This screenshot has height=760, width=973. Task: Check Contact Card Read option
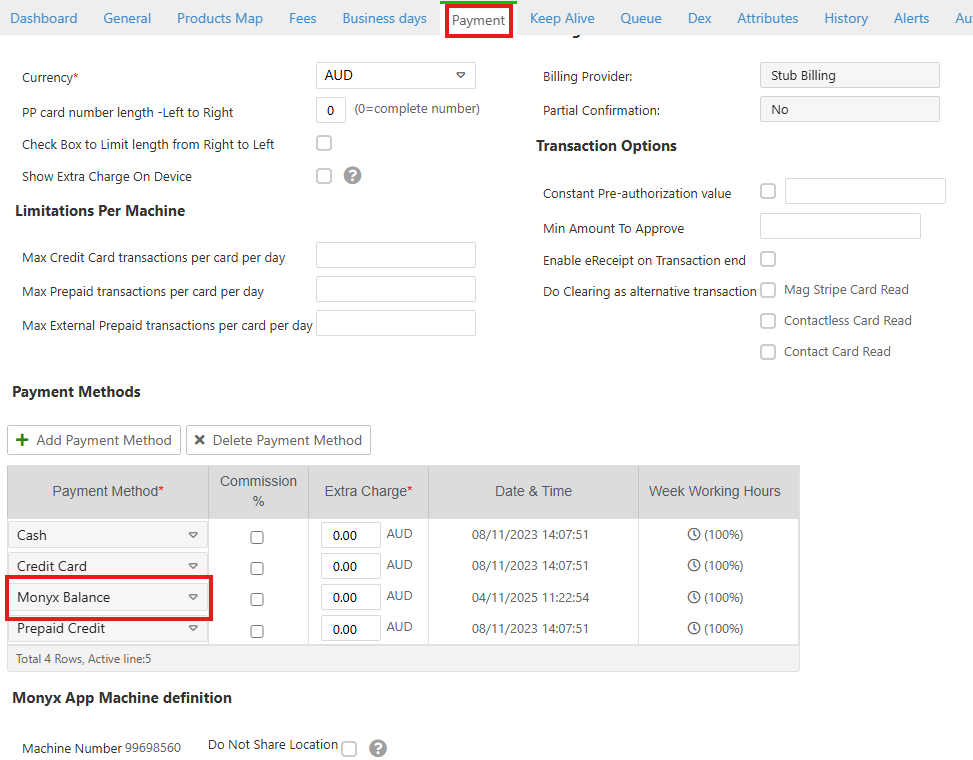[x=768, y=352]
